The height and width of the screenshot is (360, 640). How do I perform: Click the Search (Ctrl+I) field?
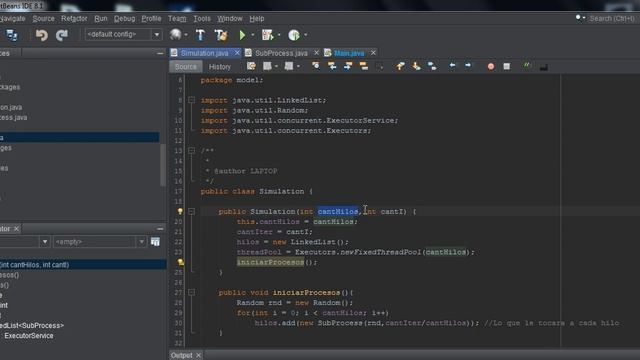tap(612, 18)
